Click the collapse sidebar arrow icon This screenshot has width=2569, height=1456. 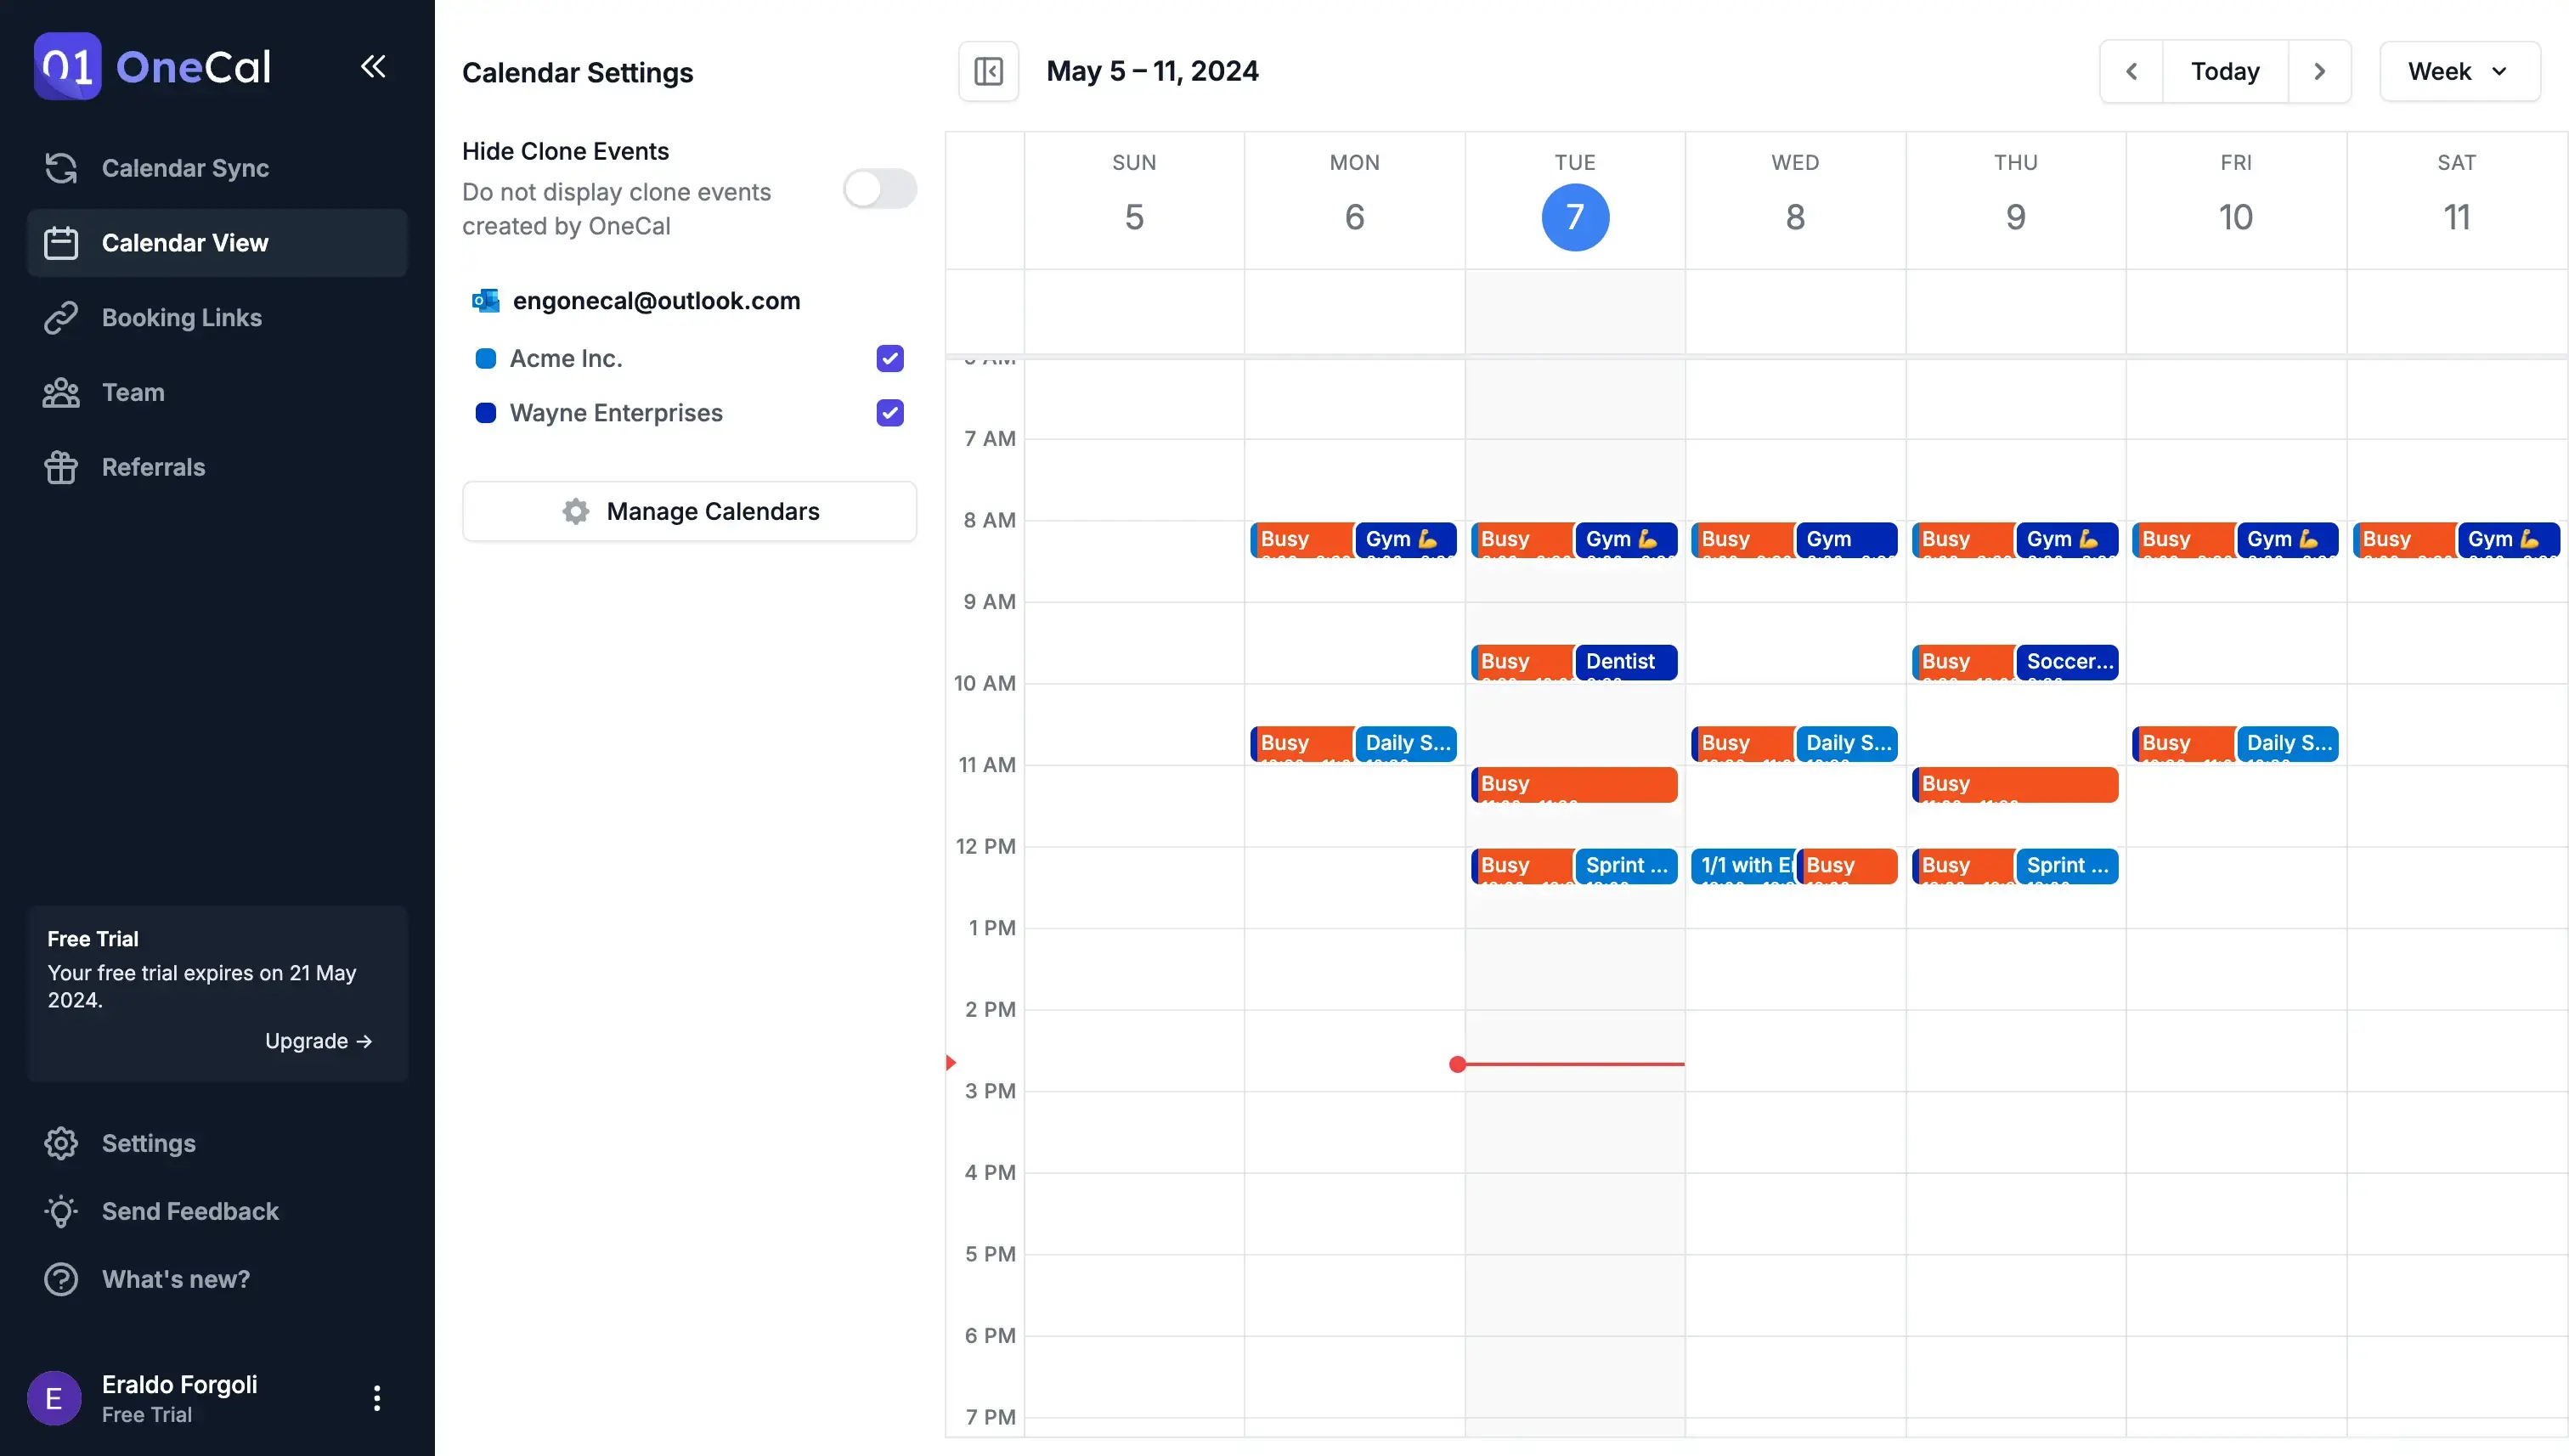[372, 65]
